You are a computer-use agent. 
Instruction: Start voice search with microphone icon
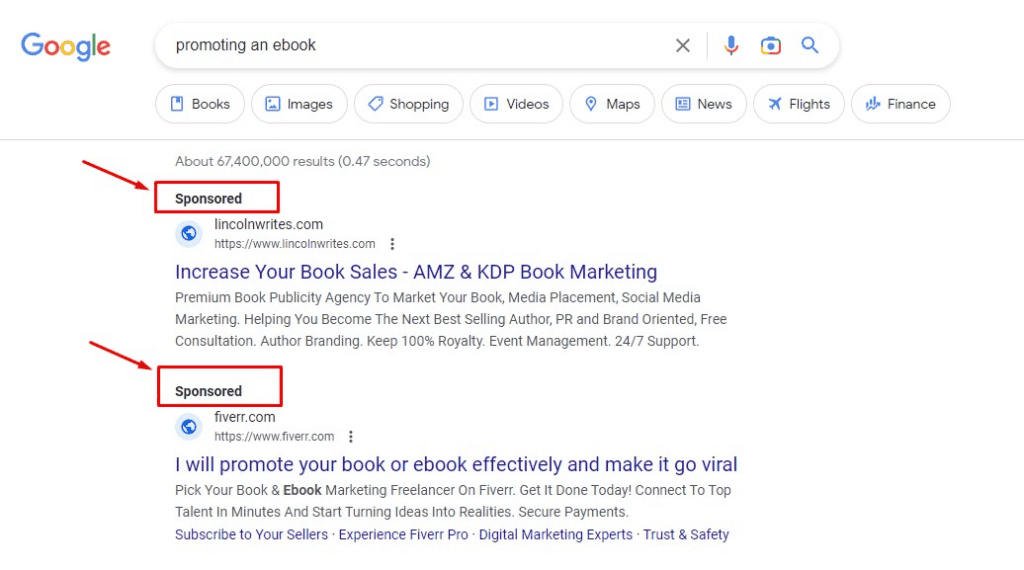731,45
